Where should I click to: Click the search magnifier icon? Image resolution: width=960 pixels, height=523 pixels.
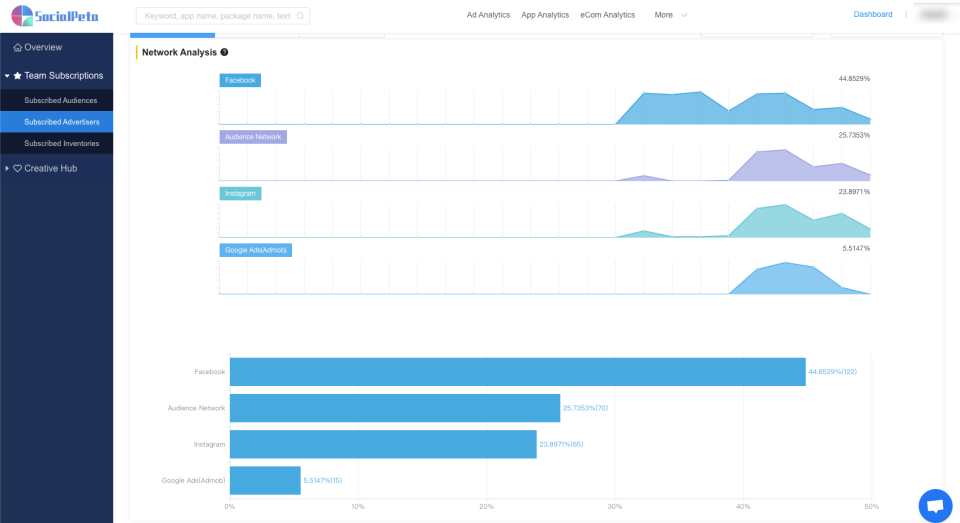(300, 16)
